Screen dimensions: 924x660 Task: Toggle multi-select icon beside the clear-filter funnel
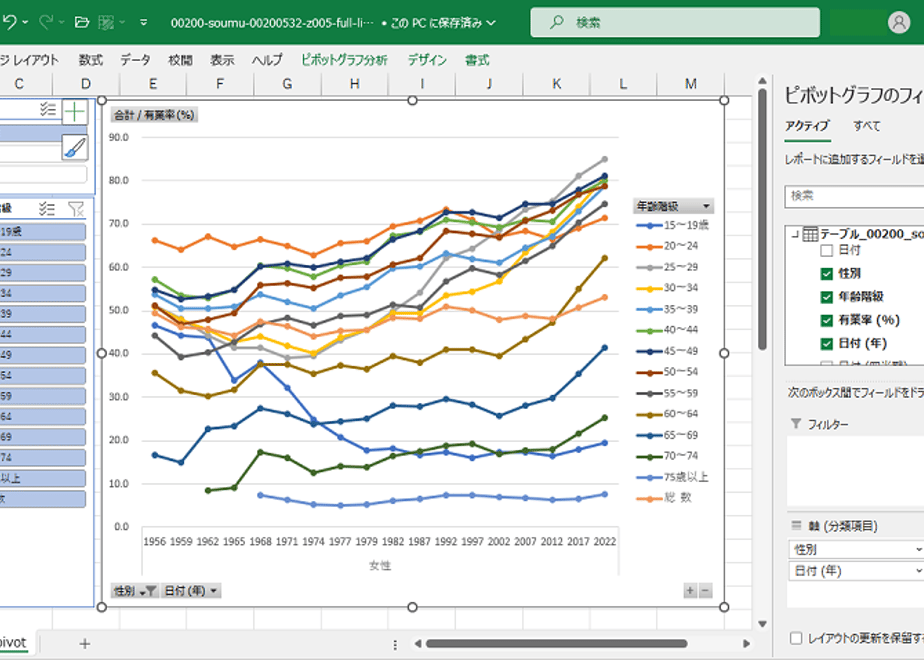tap(47, 208)
